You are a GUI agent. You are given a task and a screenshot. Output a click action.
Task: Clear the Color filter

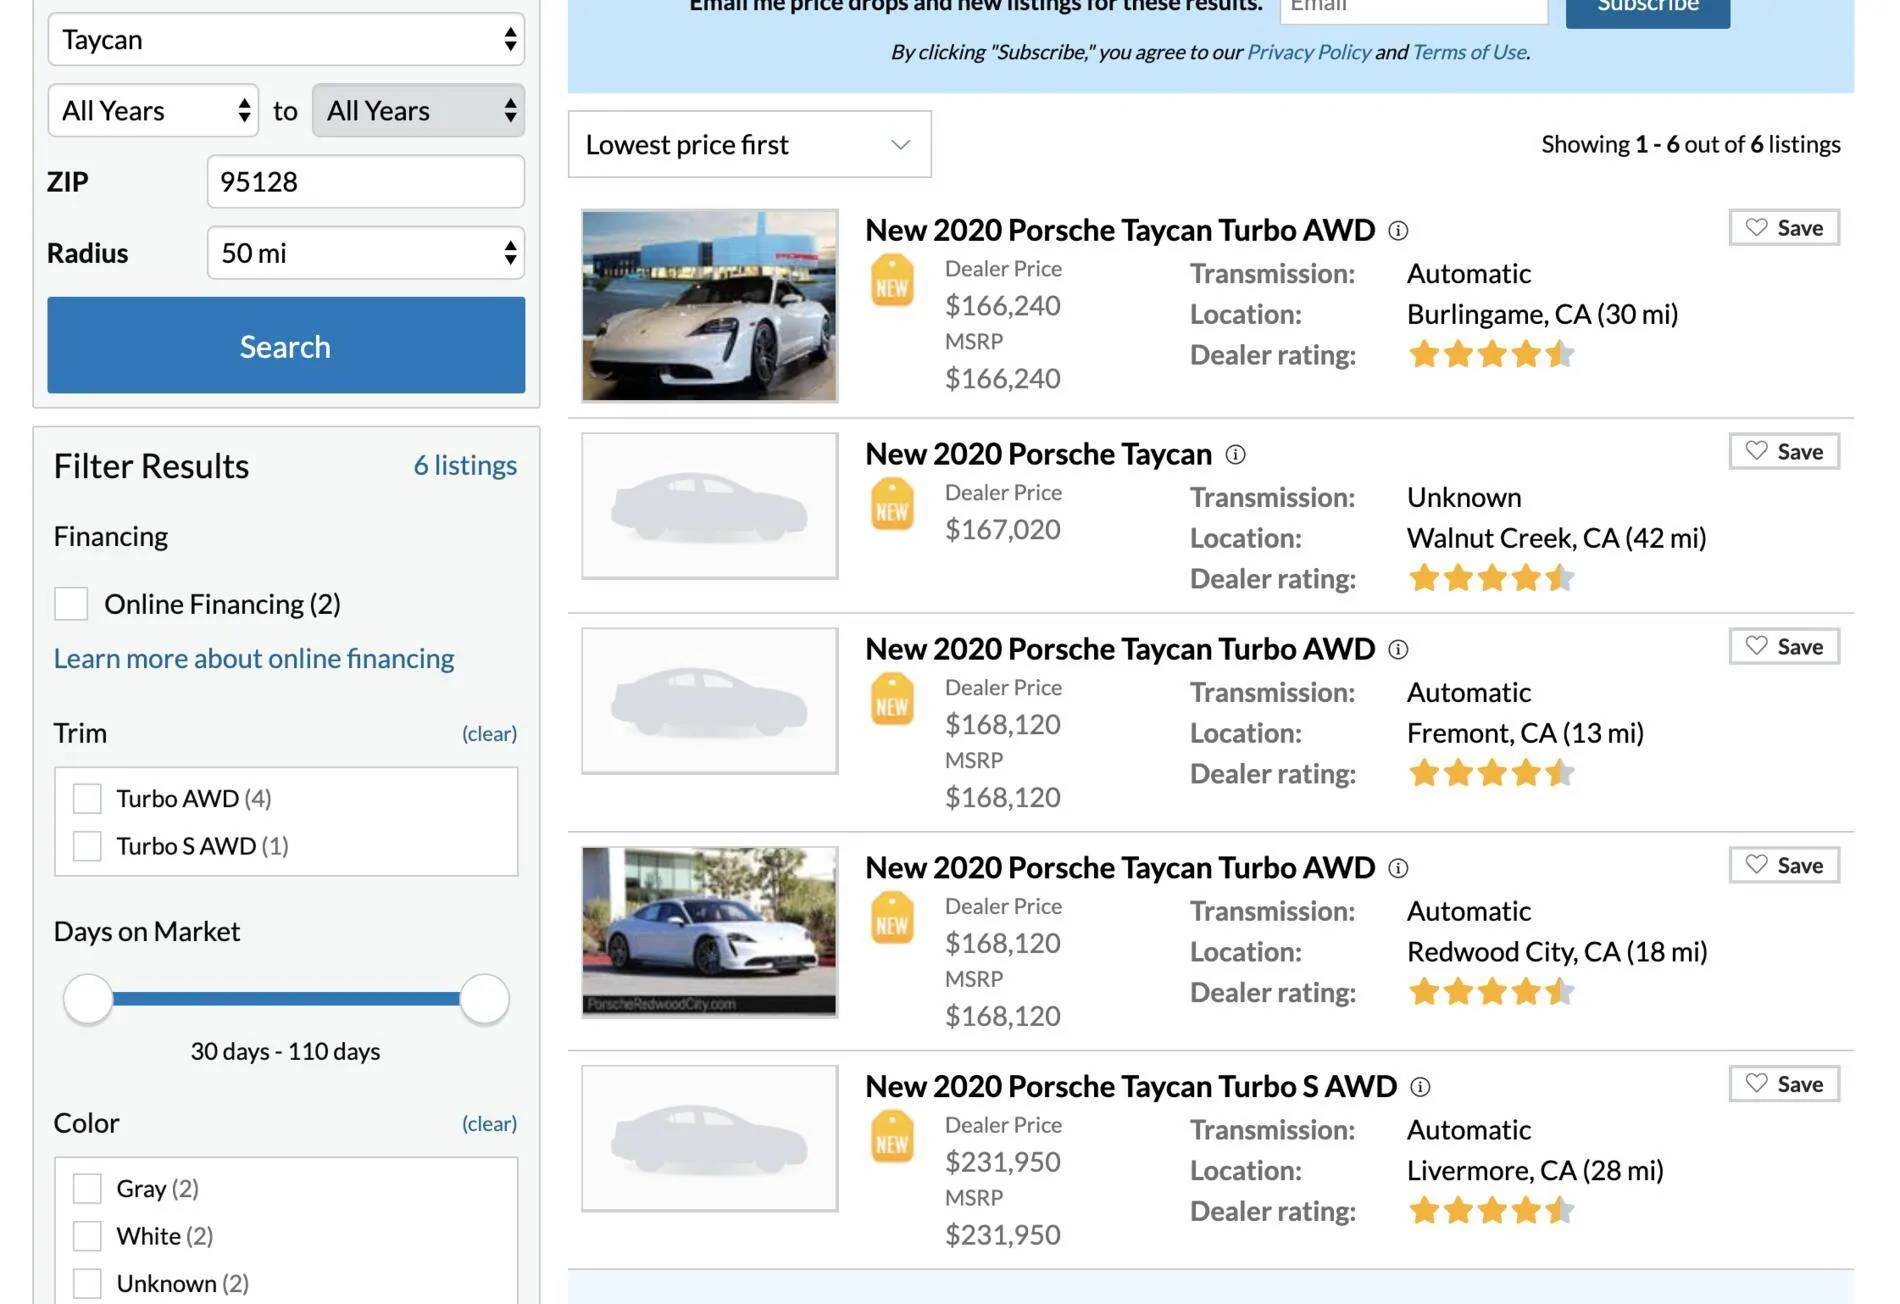click(x=489, y=1124)
